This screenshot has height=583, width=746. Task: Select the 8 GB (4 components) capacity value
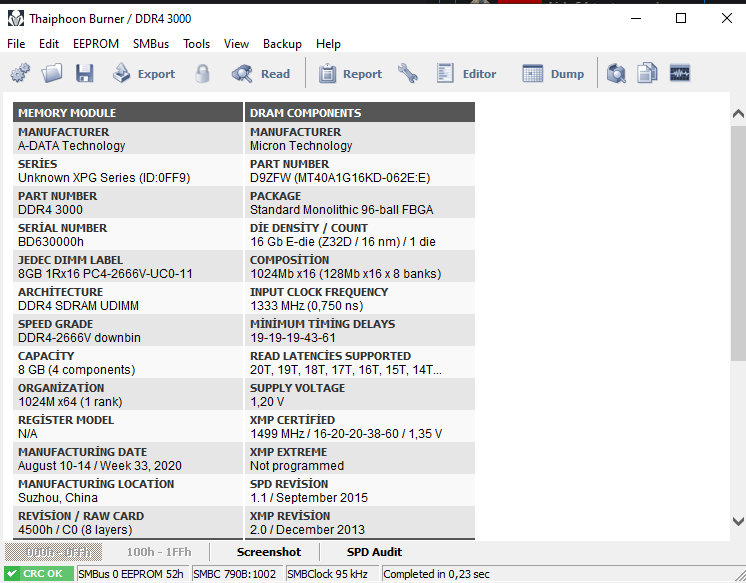pyautogui.click(x=77, y=370)
